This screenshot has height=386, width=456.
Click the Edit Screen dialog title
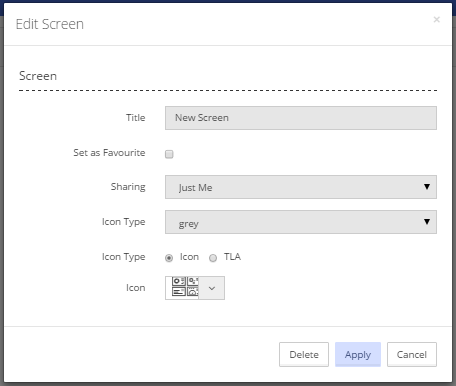(x=50, y=24)
